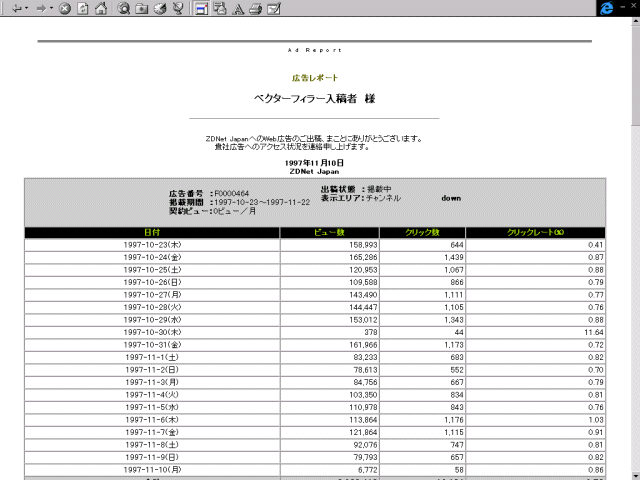Click the ベクターフィラー入稿者 様 title
The height and width of the screenshot is (480, 640).
314,99
